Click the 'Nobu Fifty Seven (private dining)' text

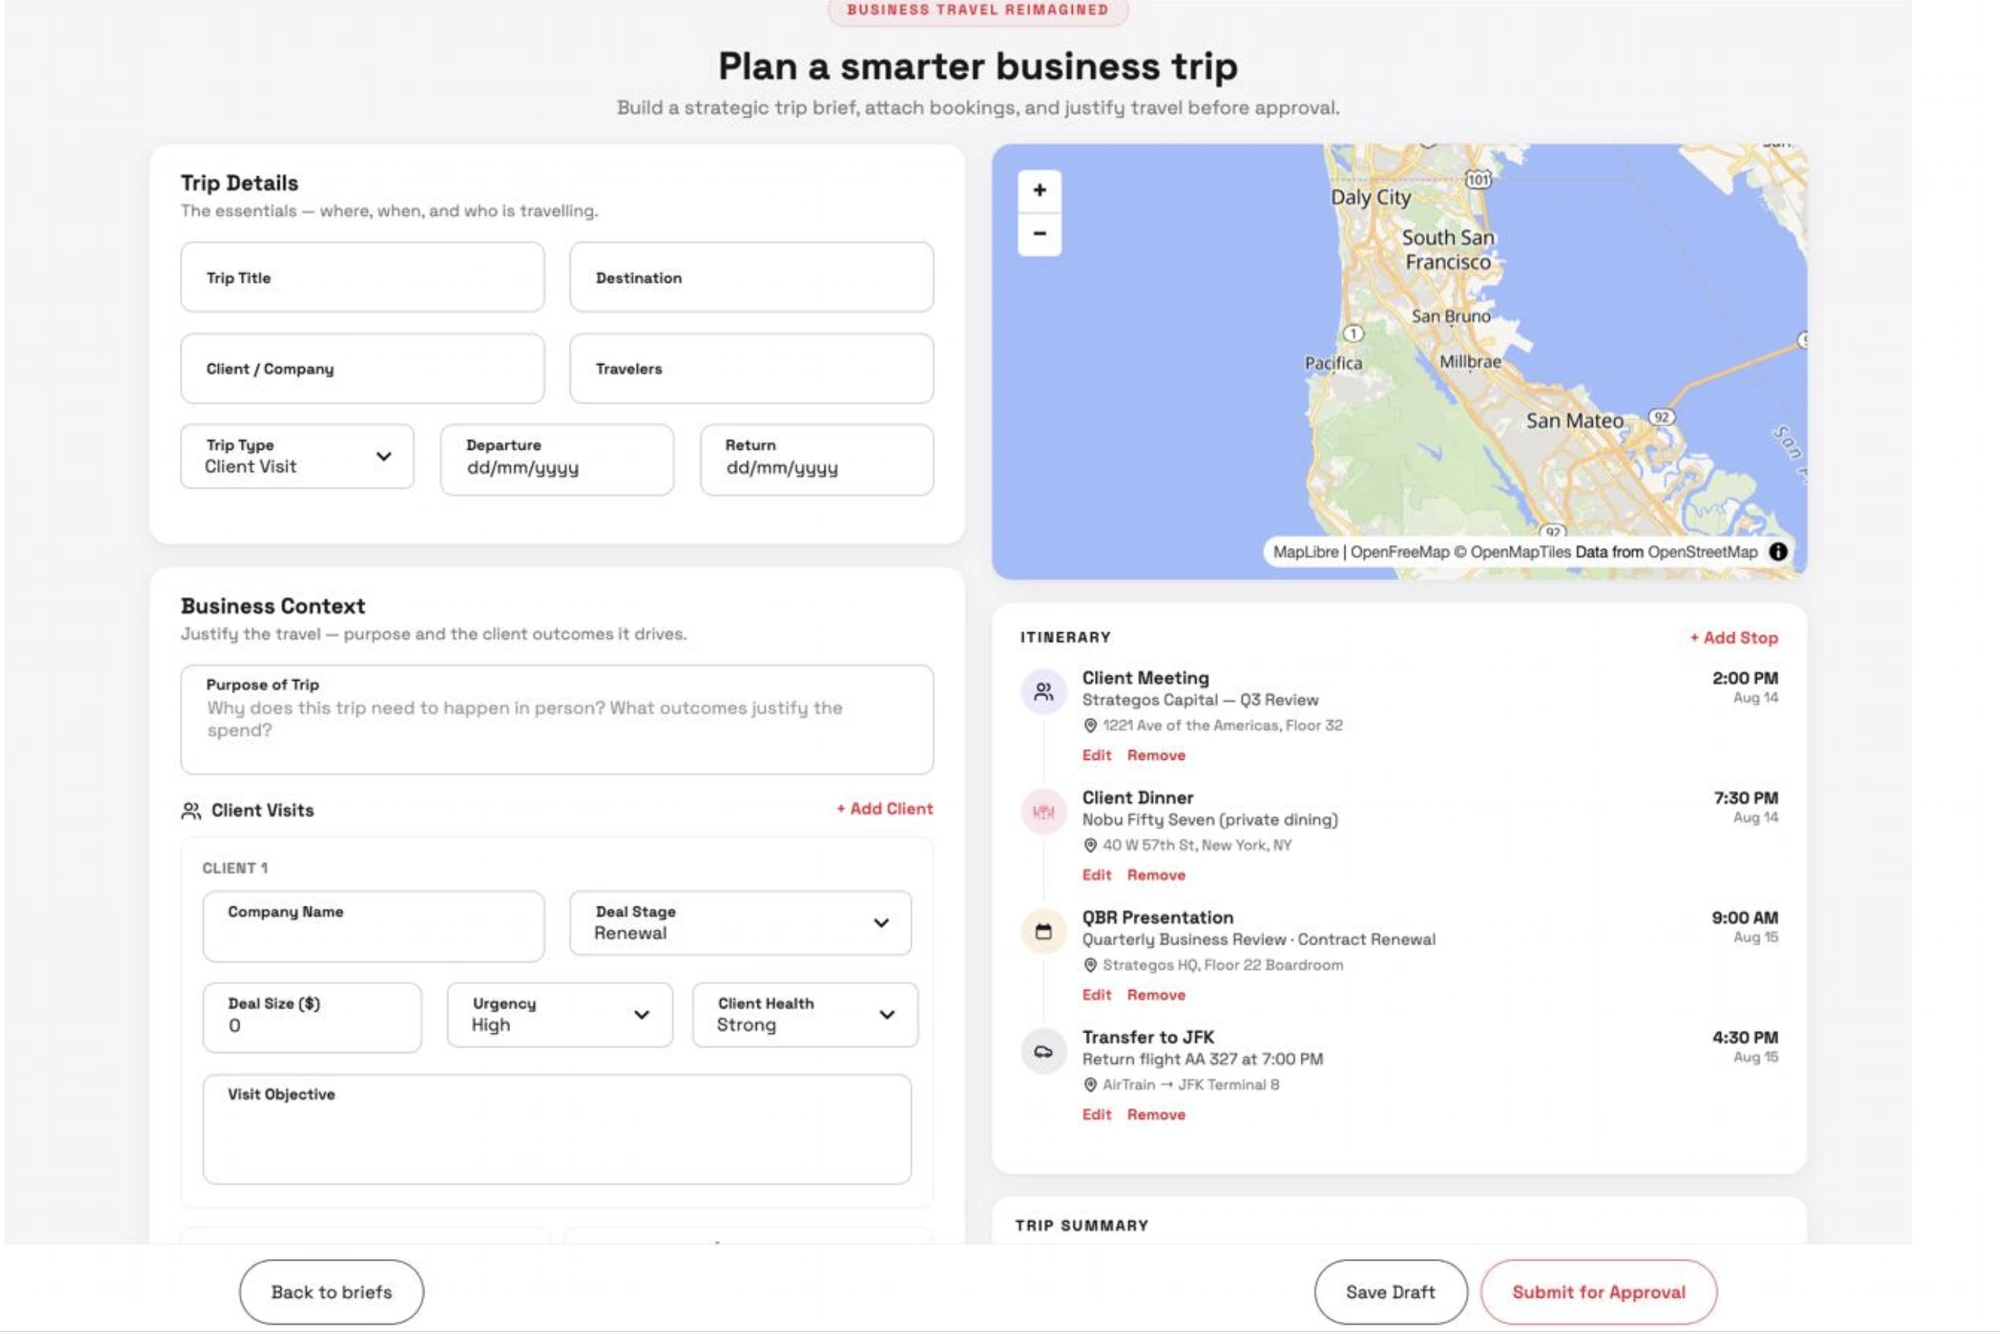tap(1210, 820)
